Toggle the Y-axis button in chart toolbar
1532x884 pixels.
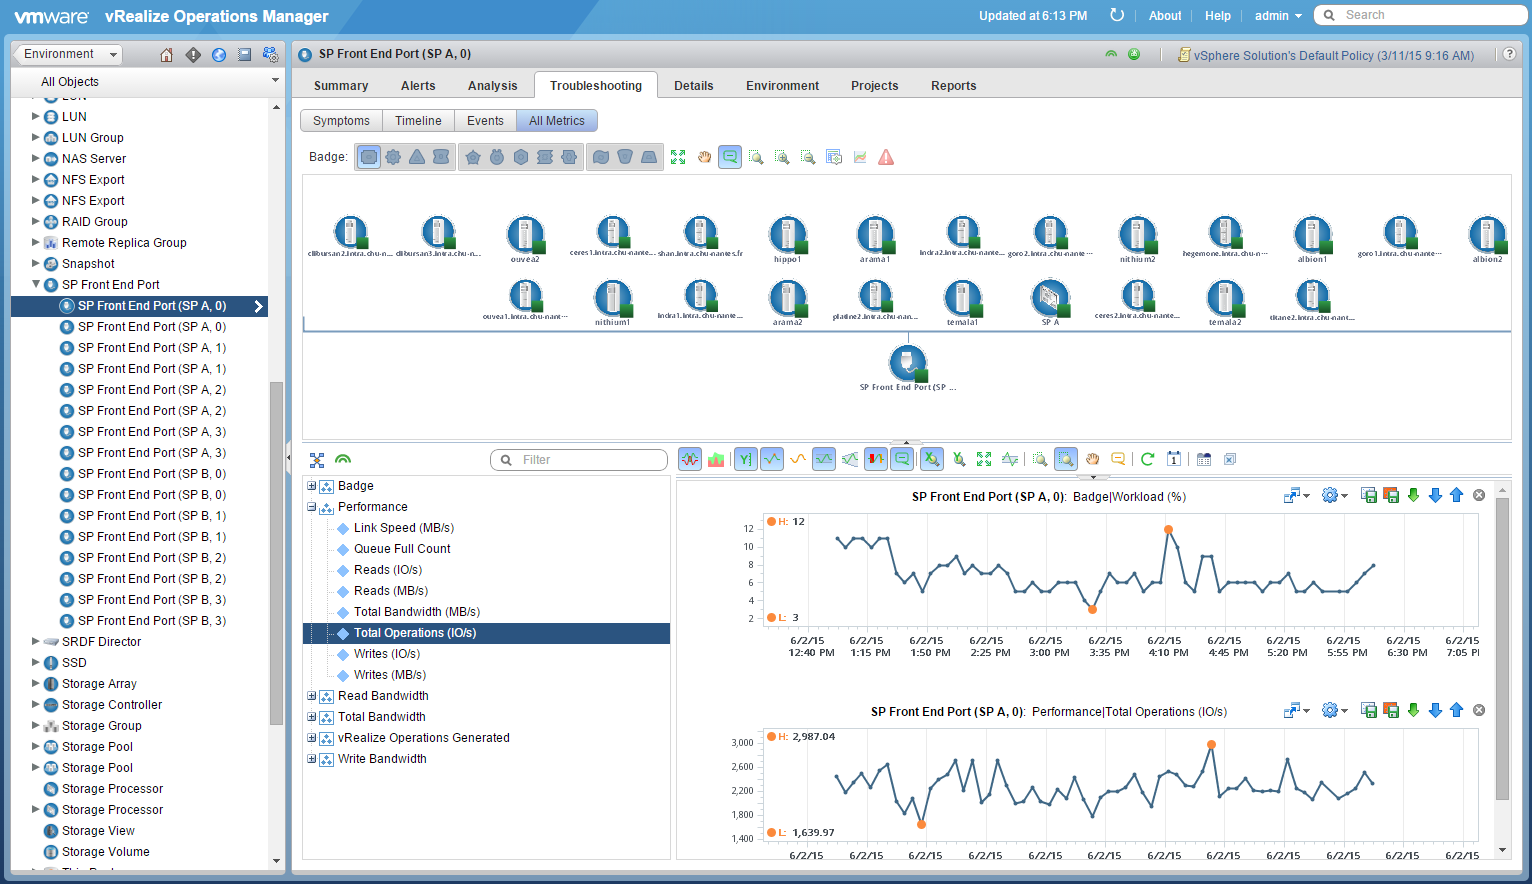click(745, 459)
